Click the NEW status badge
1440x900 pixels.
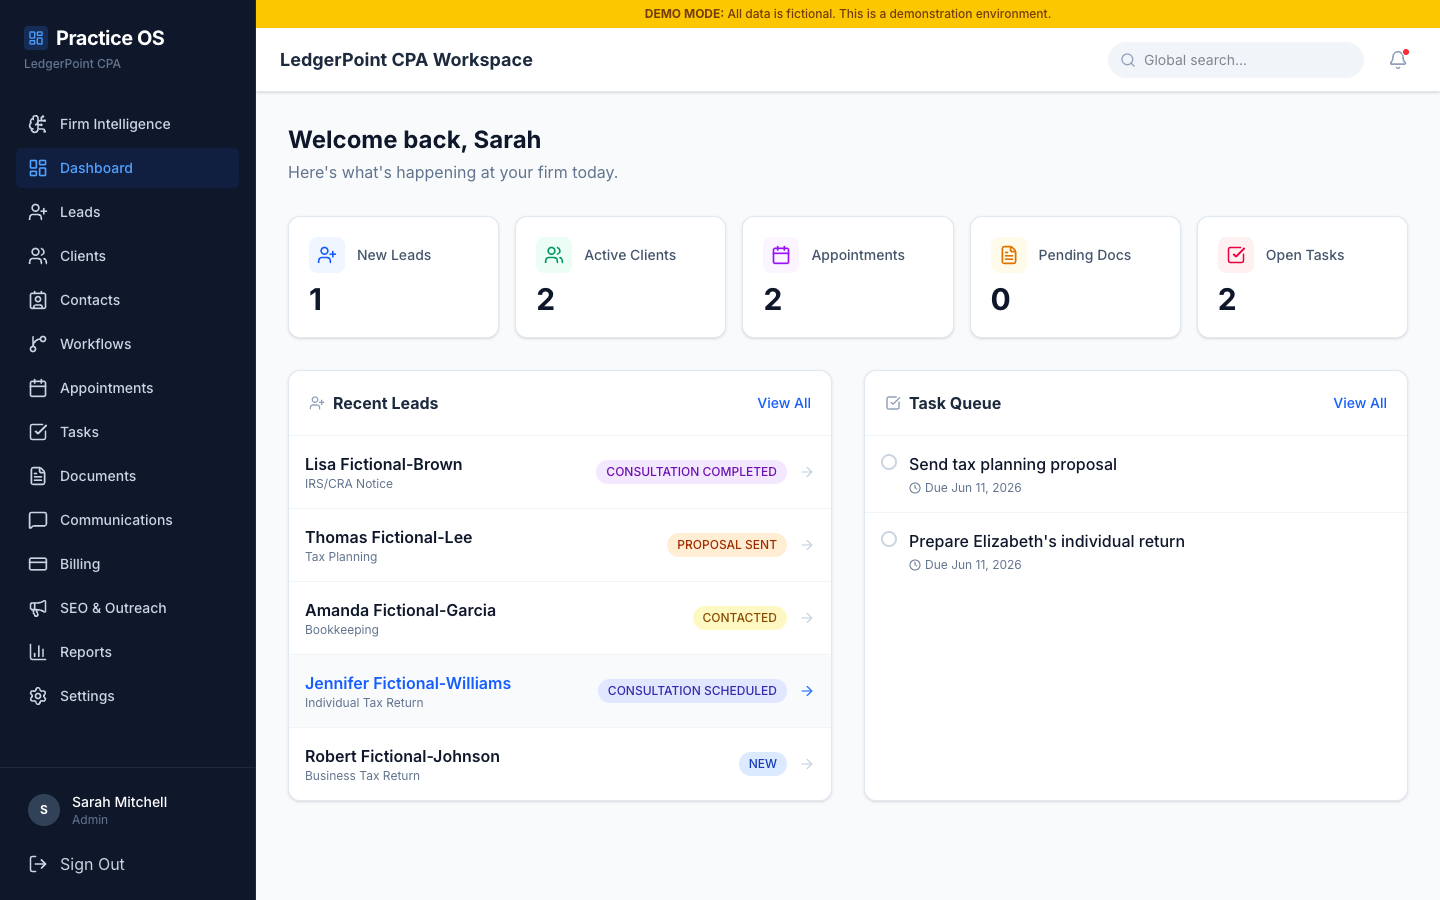pyautogui.click(x=763, y=764)
